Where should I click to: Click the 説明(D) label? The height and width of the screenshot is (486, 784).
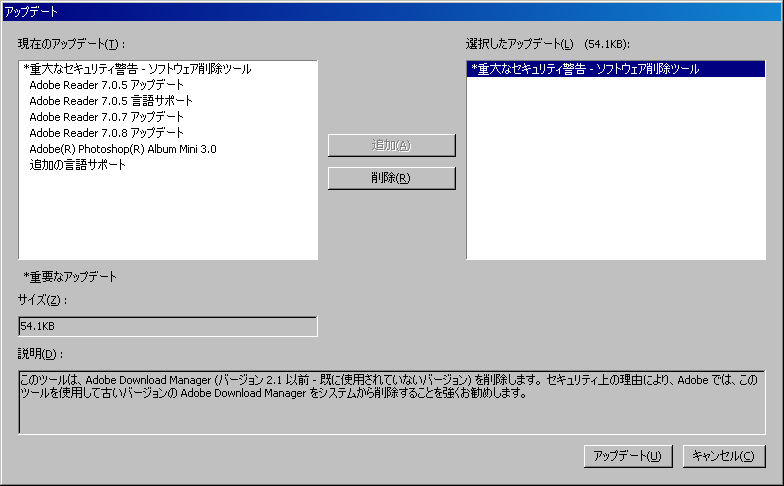point(40,354)
